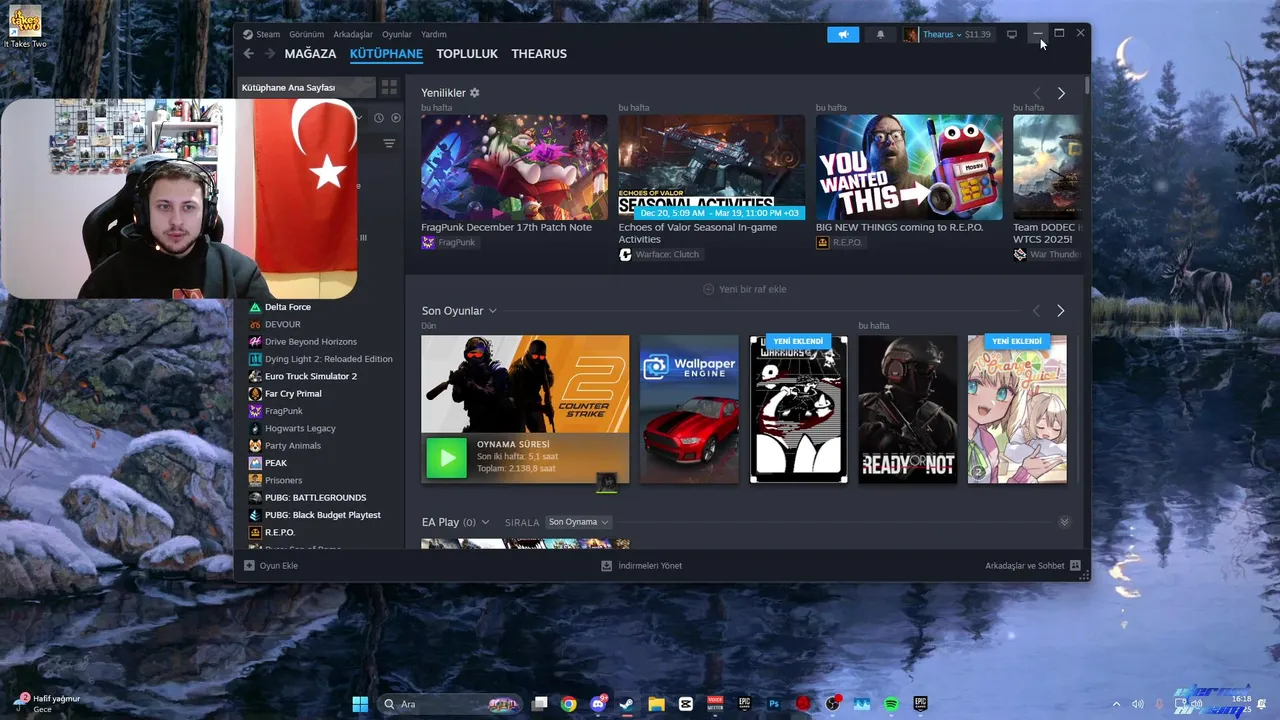Show next Yenilikler news items
The width and height of the screenshot is (1280, 720).
coord(1061,93)
